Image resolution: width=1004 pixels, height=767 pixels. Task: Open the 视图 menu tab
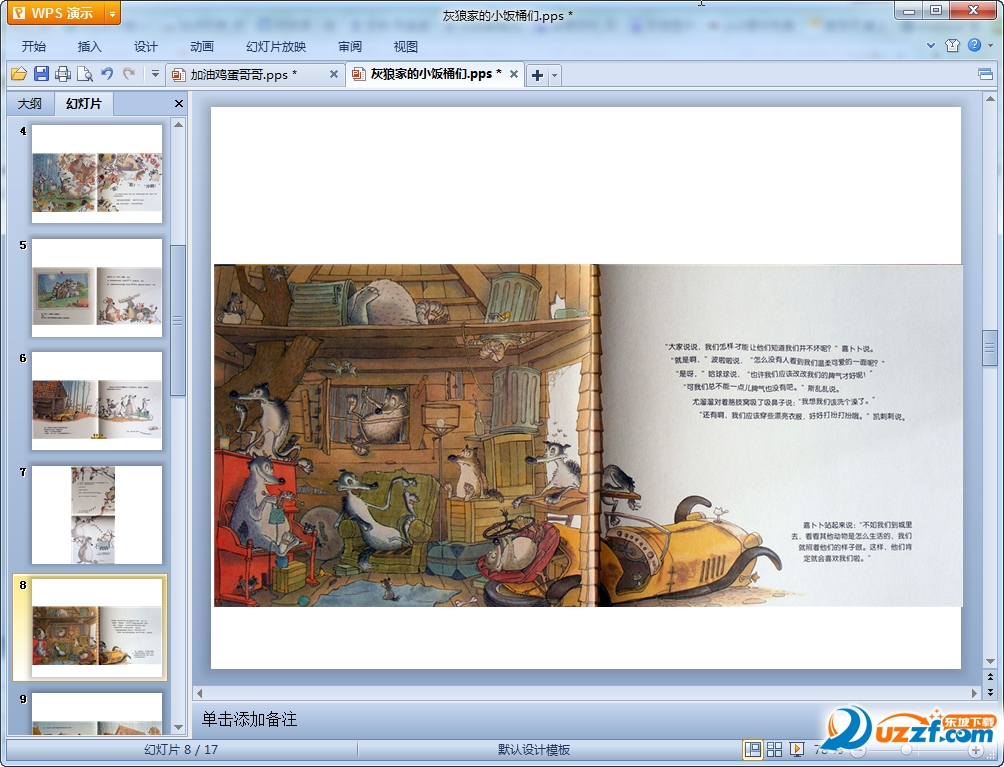tap(406, 47)
